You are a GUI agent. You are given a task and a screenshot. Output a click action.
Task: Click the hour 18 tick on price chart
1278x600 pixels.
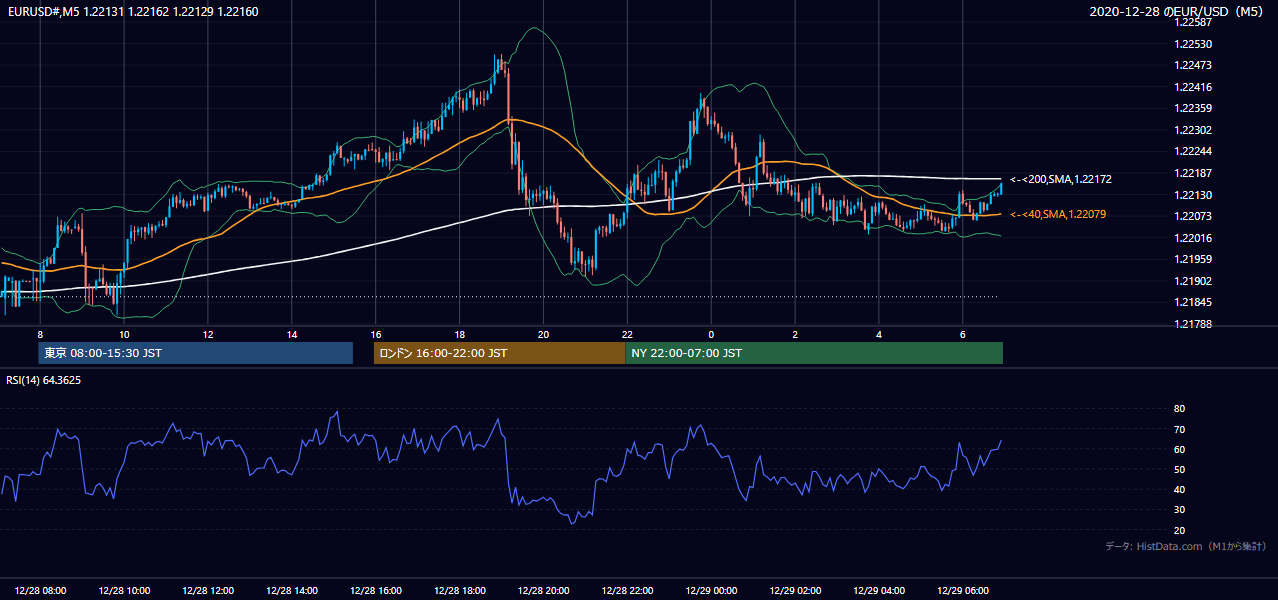point(459,333)
